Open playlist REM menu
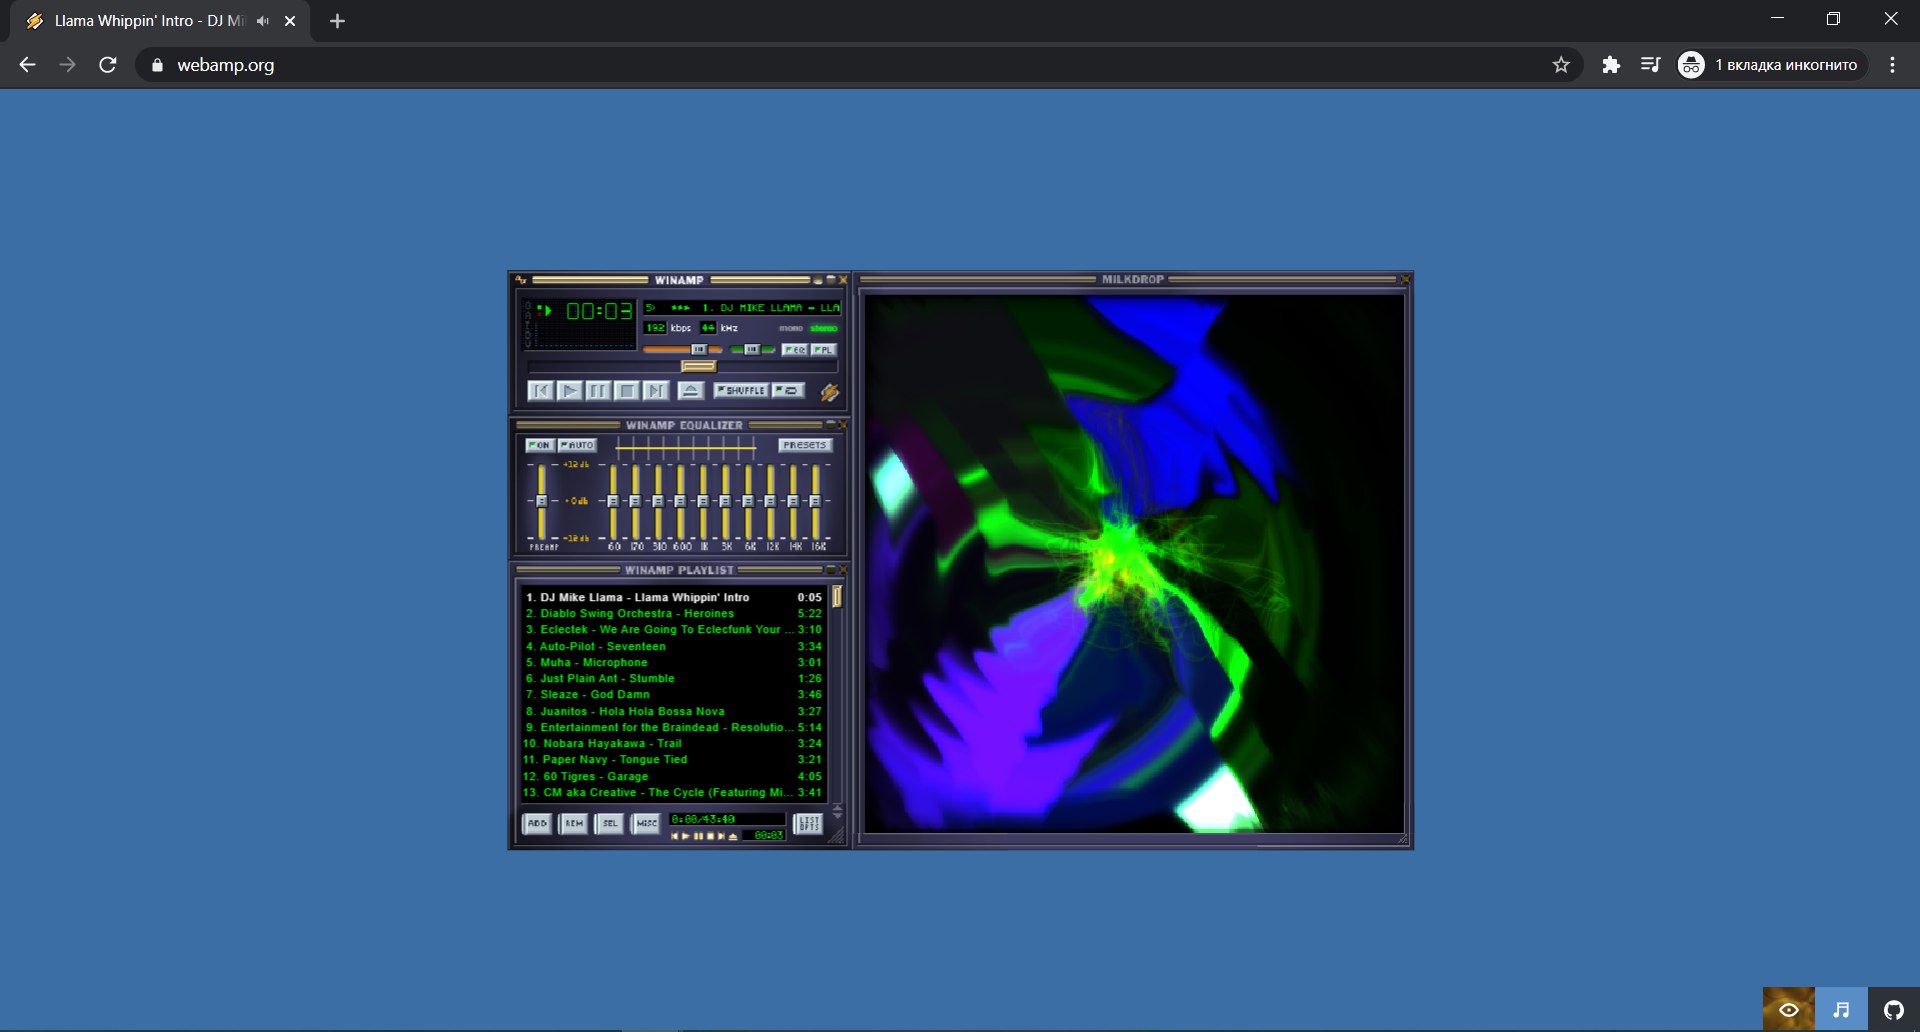Viewport: 1920px width, 1032px height. tap(573, 823)
